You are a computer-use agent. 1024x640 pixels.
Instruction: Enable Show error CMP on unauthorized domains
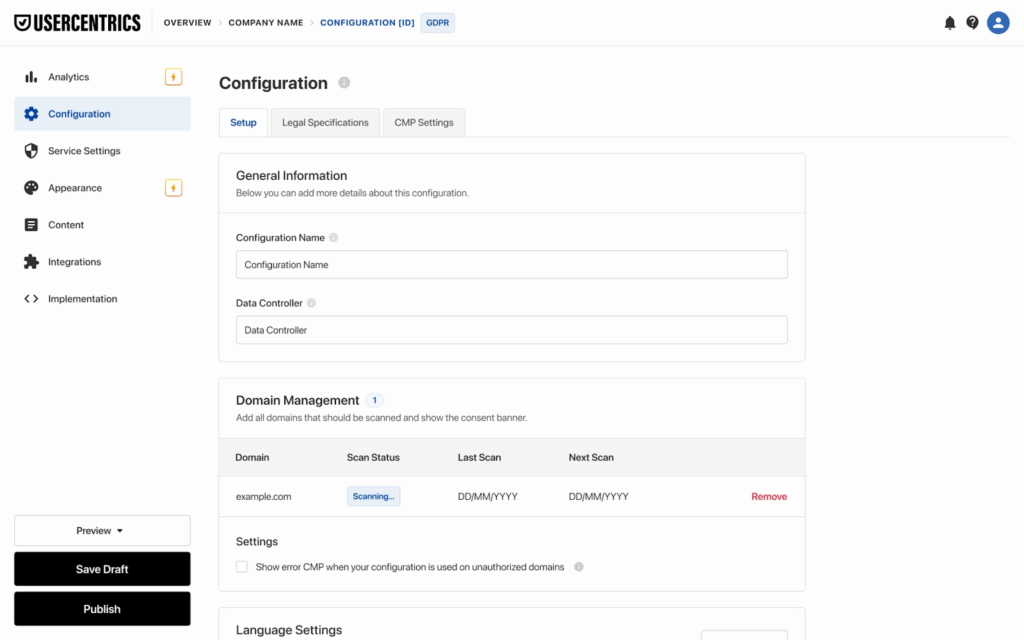pos(242,567)
